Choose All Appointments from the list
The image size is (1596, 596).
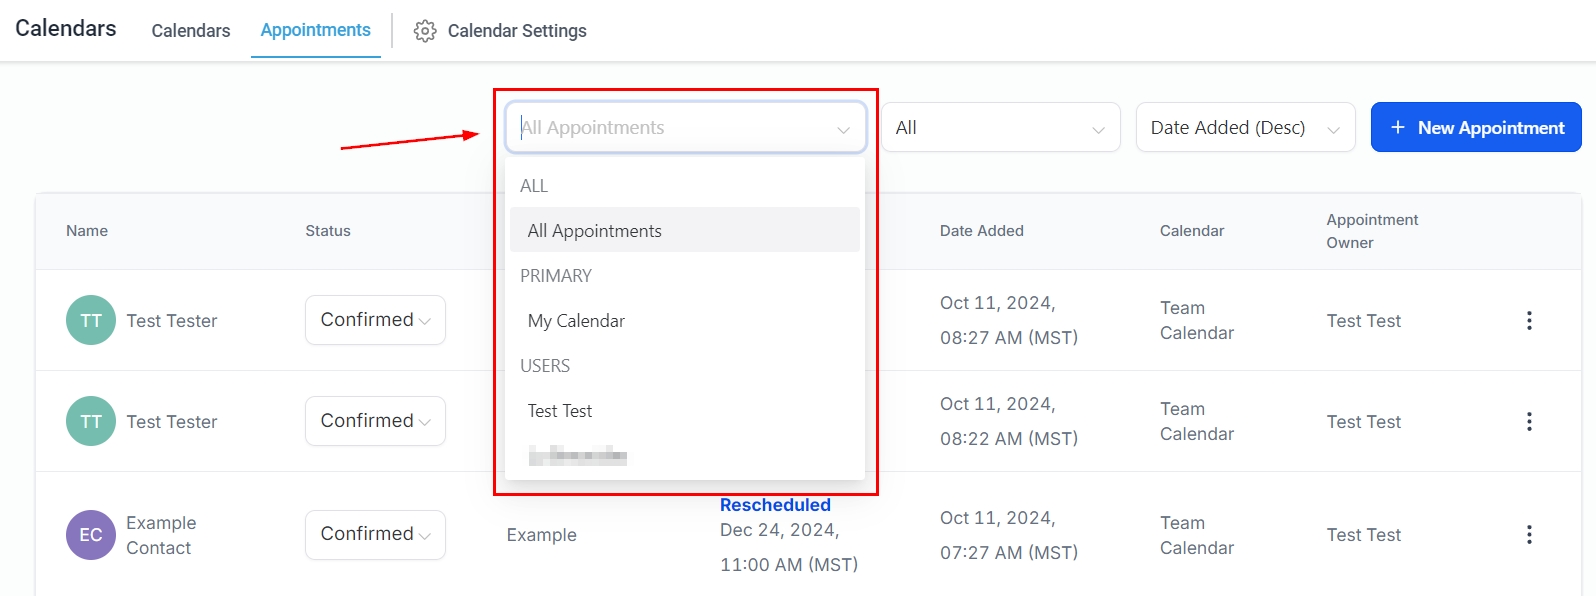pyautogui.click(x=595, y=231)
